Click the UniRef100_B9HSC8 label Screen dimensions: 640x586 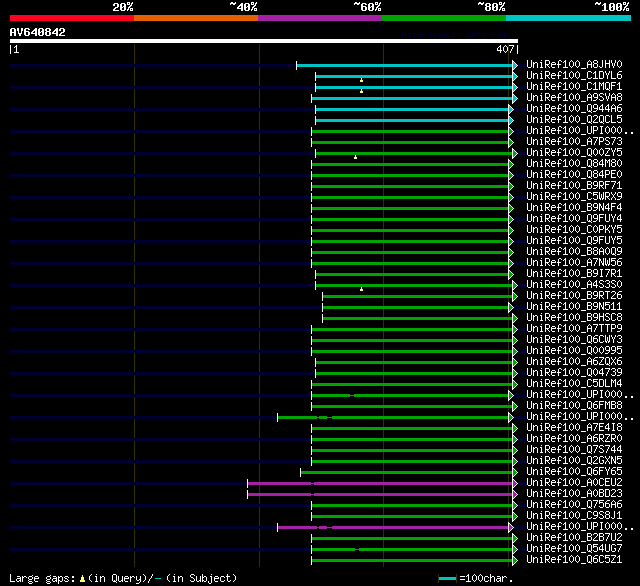click(x=574, y=318)
